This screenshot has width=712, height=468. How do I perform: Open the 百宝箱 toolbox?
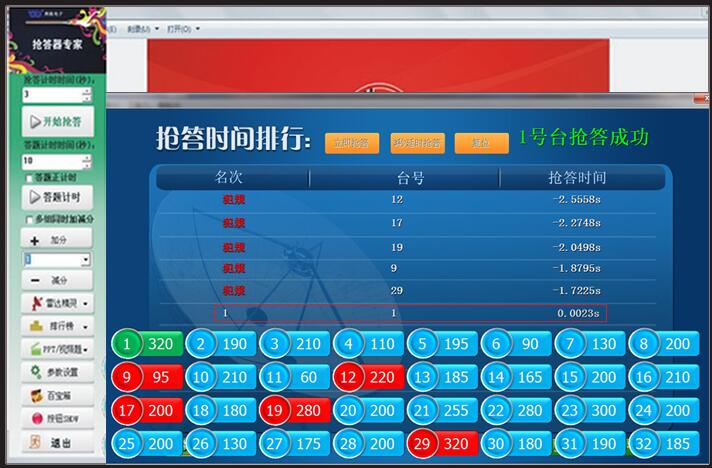56,395
